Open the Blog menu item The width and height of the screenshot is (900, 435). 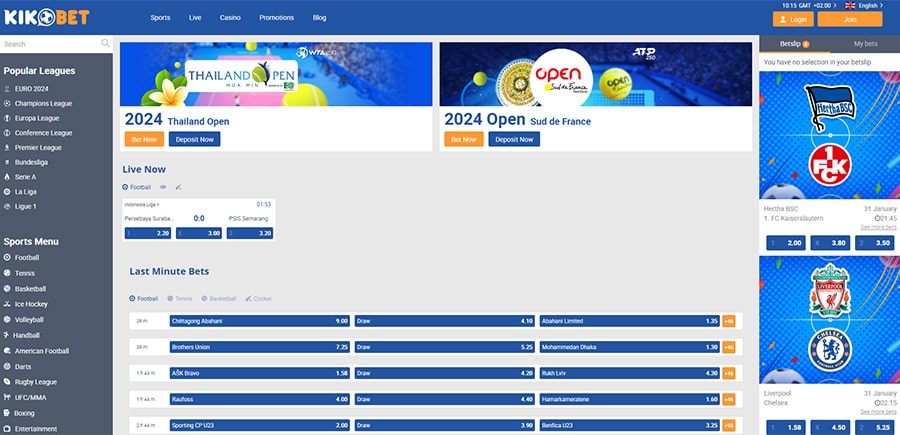(319, 18)
